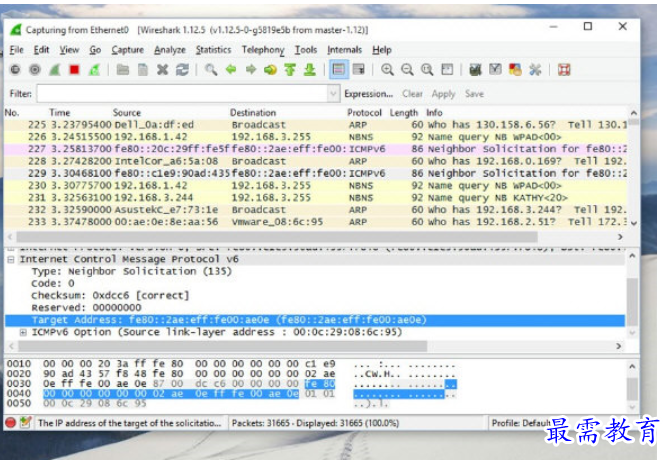Image resolution: width=668 pixels, height=462 pixels.
Task: Sort by the Destination column header
Action: 253,113
